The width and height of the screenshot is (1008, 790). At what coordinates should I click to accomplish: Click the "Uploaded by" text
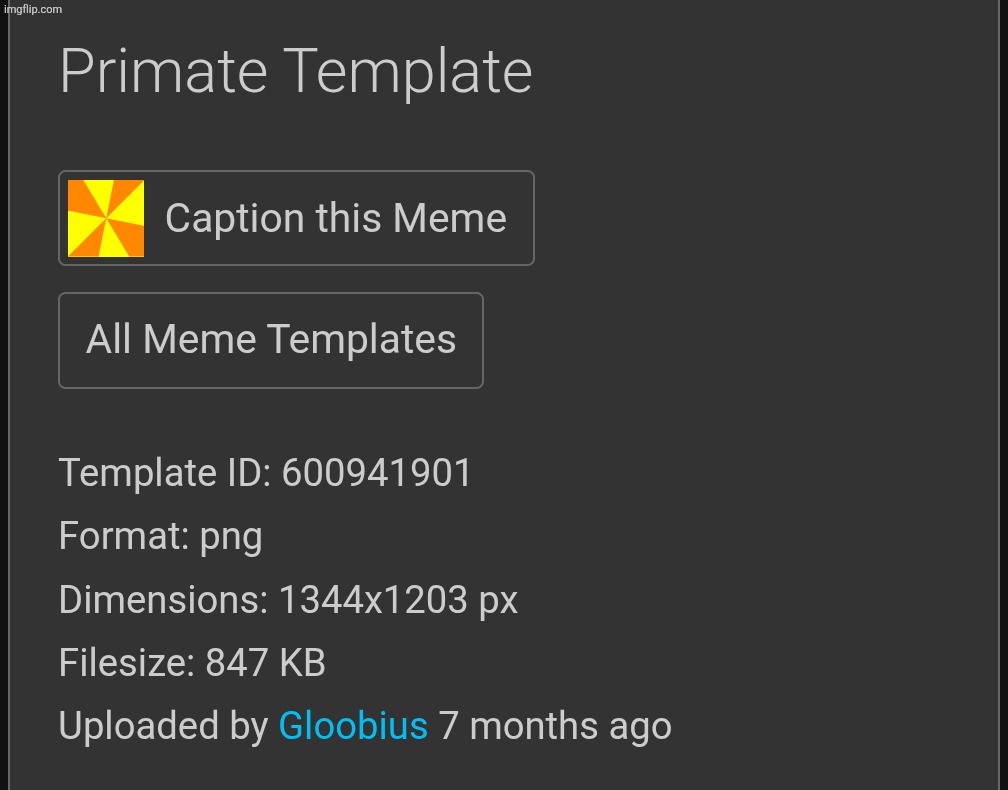[x=164, y=726]
